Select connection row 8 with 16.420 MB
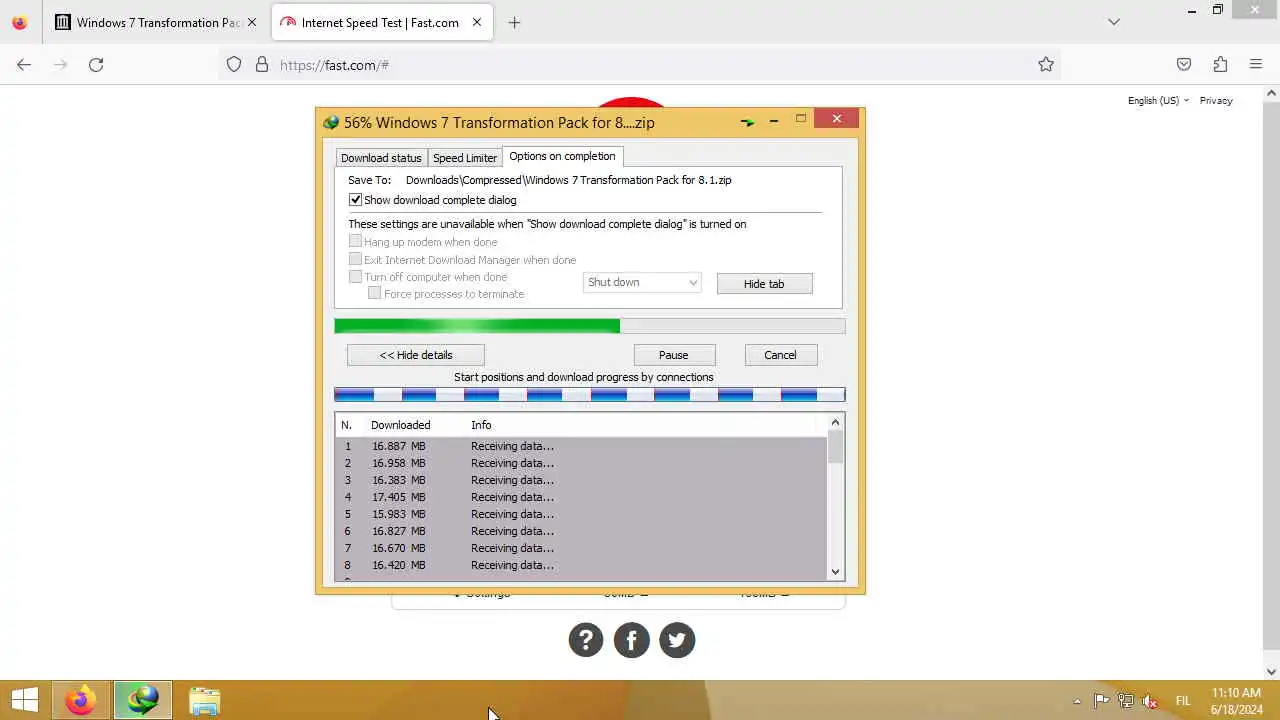 pyautogui.click(x=581, y=565)
